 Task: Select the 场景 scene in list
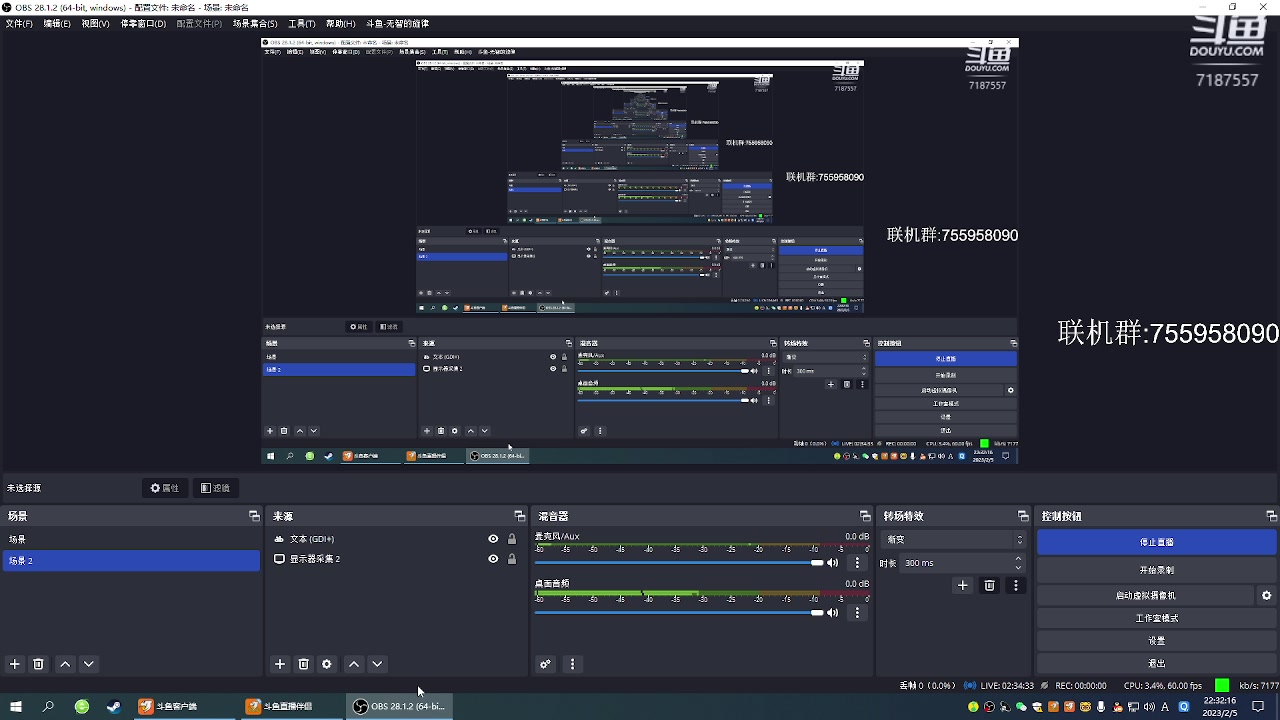coord(130,539)
